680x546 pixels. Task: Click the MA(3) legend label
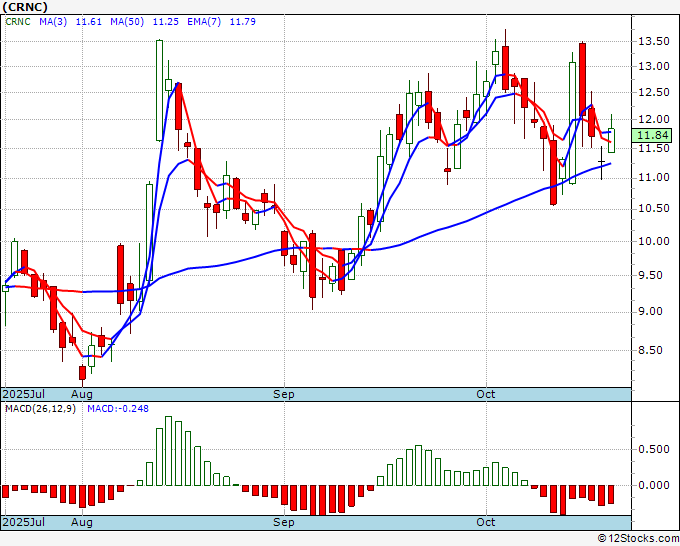pos(53,21)
